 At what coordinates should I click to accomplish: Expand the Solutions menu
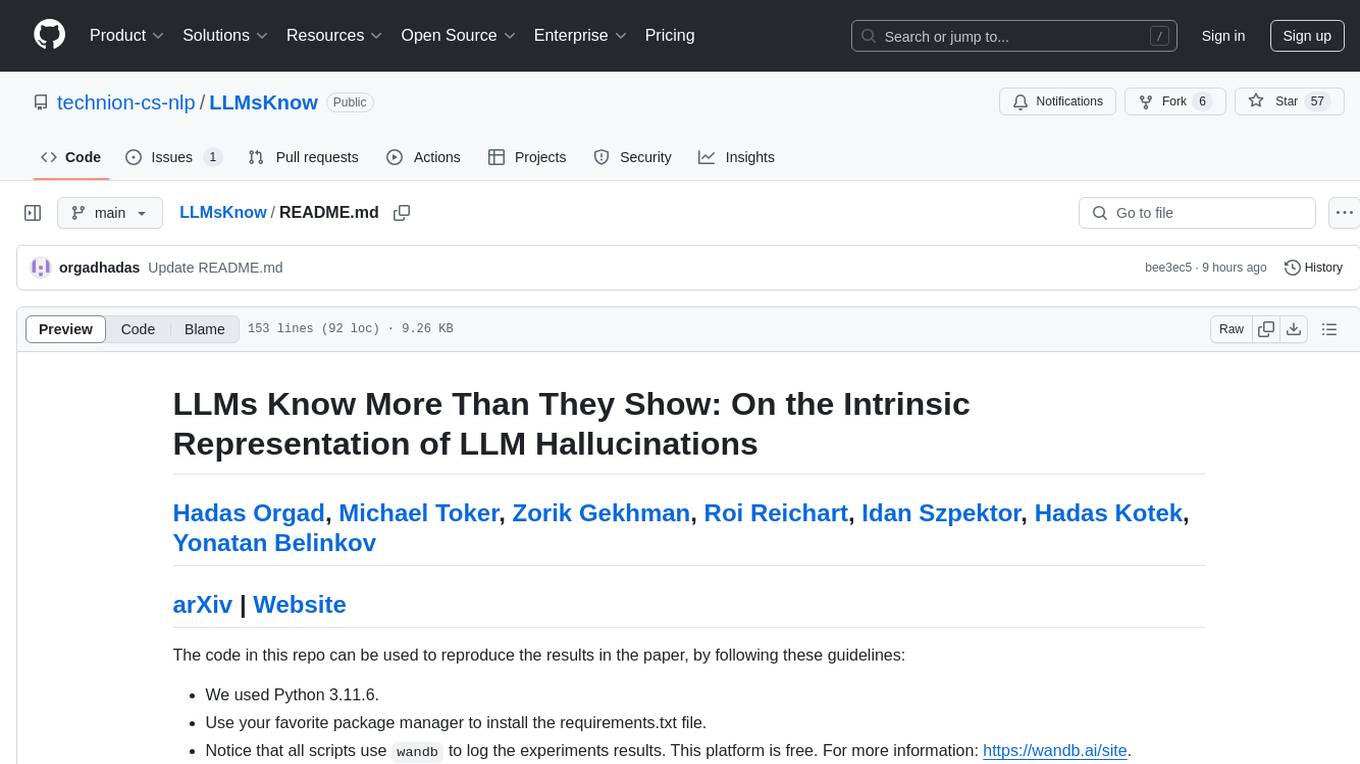point(226,35)
